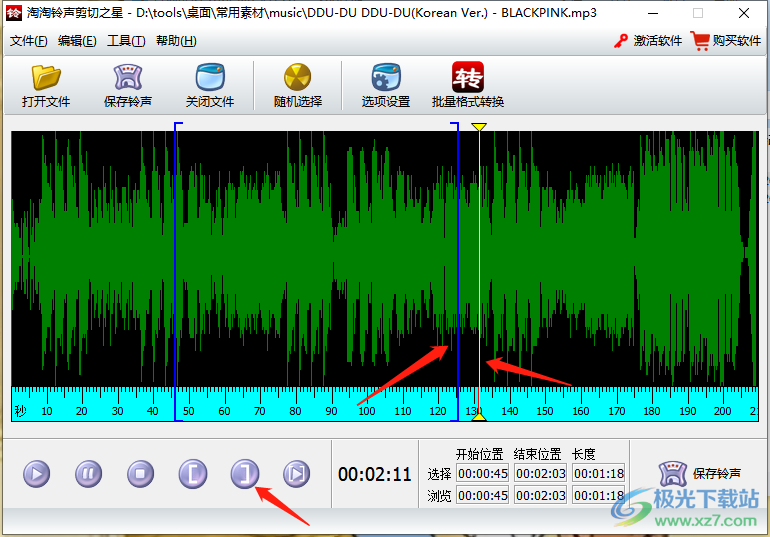
Task: Click the 保存铃声 button at bottom right
Action: (x=699, y=474)
